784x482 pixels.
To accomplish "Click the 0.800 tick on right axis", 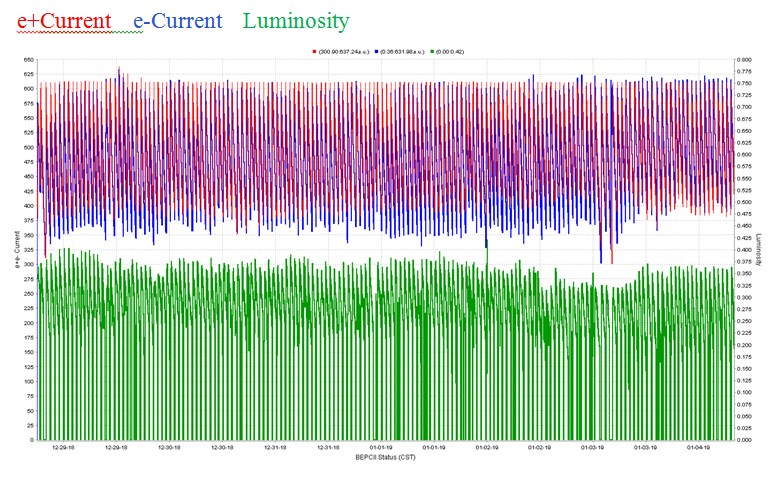I will 744,60.
